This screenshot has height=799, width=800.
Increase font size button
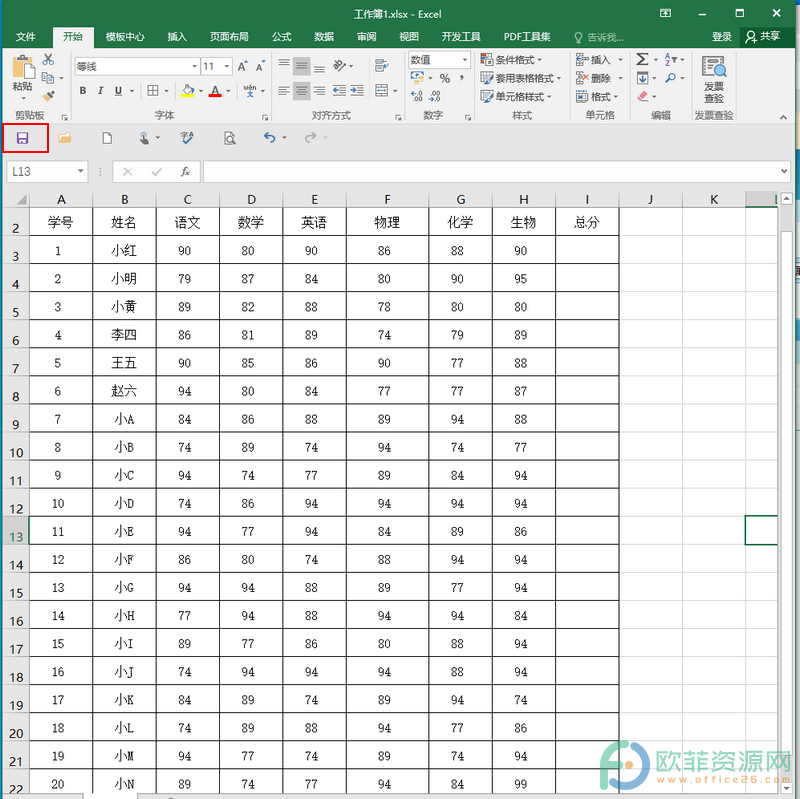[x=242, y=66]
